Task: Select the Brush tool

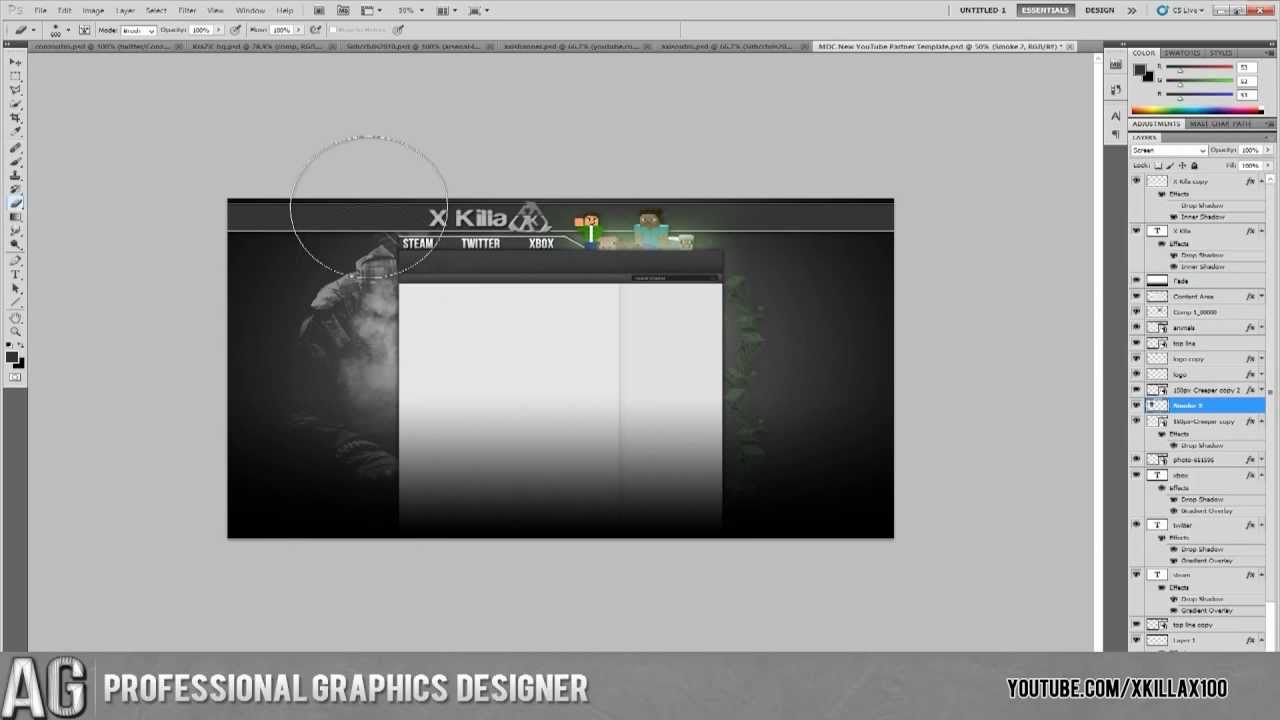Action: tap(15, 162)
